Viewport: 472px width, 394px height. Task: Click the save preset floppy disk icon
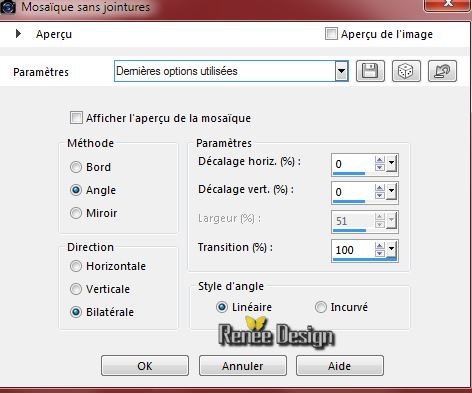pos(370,71)
